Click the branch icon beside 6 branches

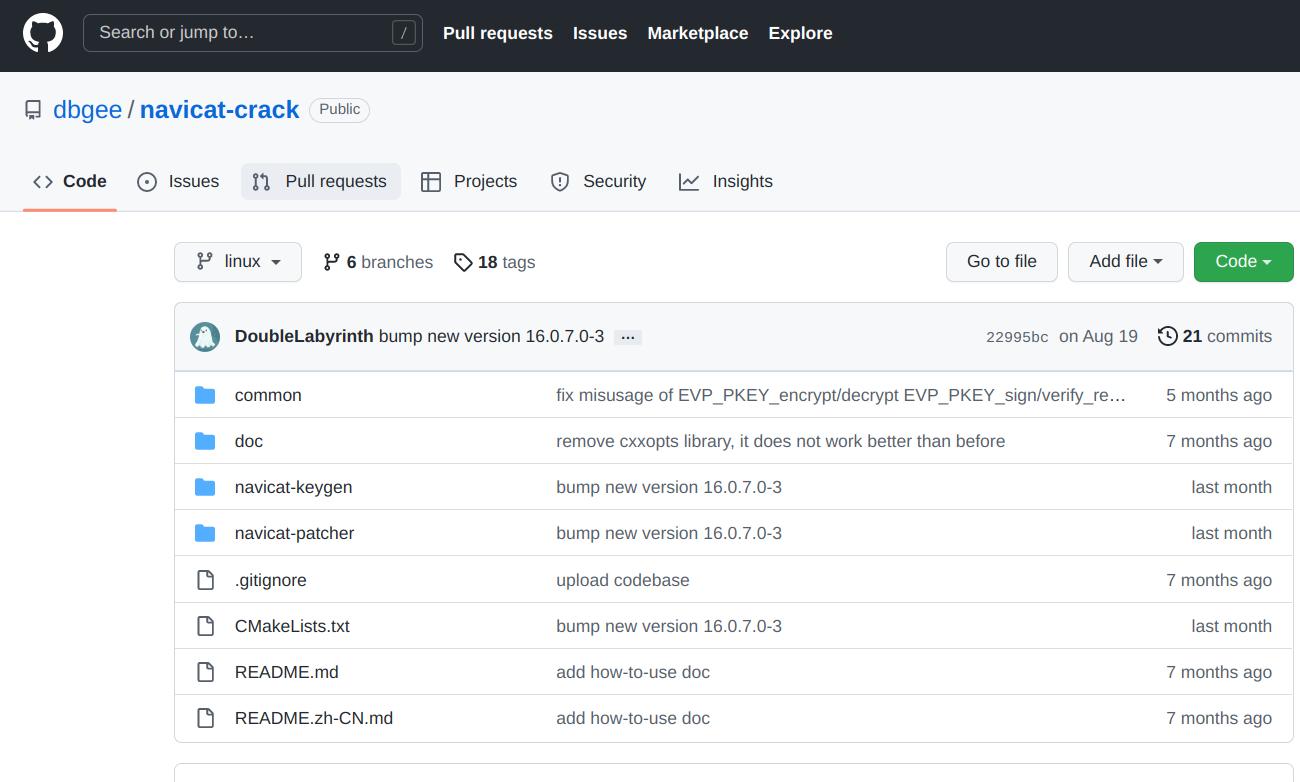coord(332,262)
